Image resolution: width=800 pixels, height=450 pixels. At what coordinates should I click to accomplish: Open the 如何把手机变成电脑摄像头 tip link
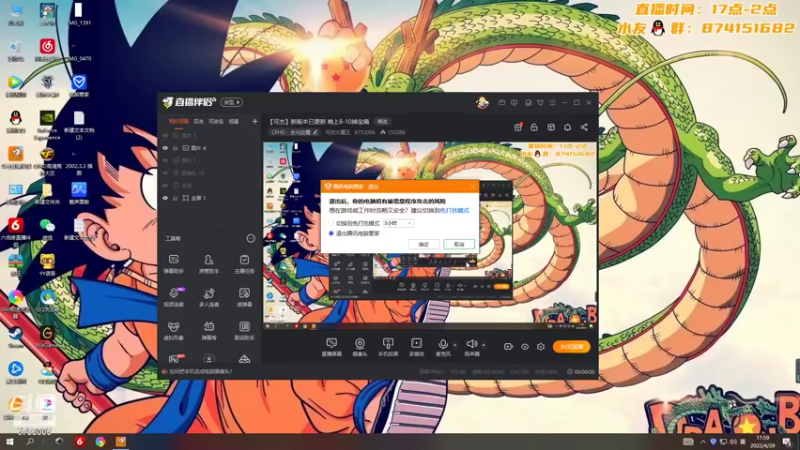(x=201, y=371)
